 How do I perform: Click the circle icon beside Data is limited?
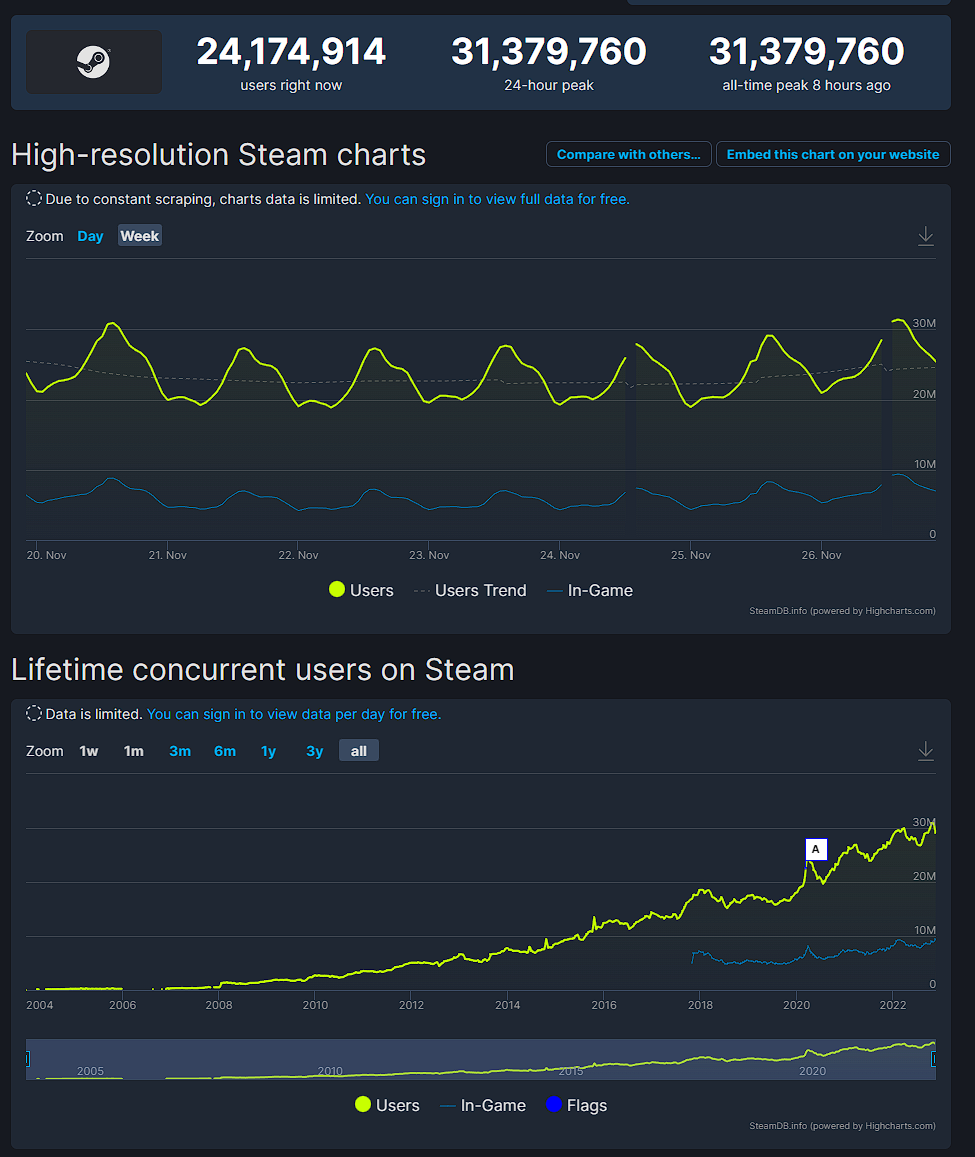coord(34,714)
